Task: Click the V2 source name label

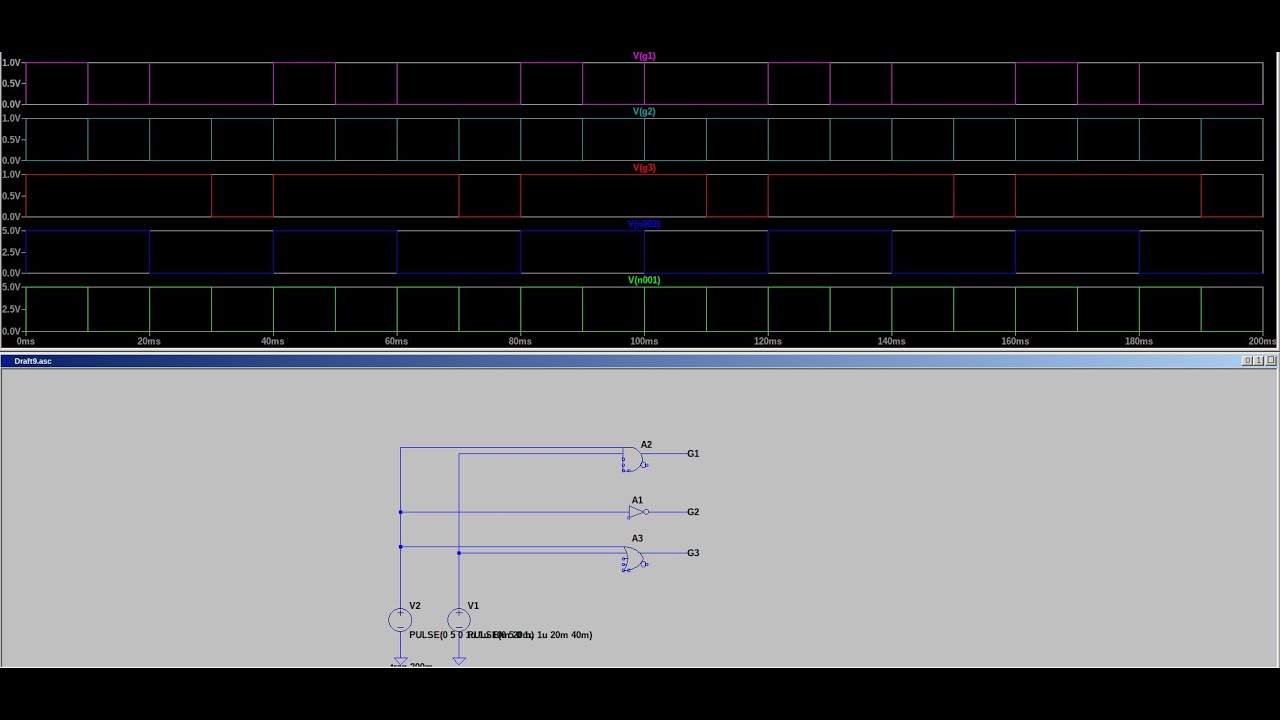Action: coord(415,606)
